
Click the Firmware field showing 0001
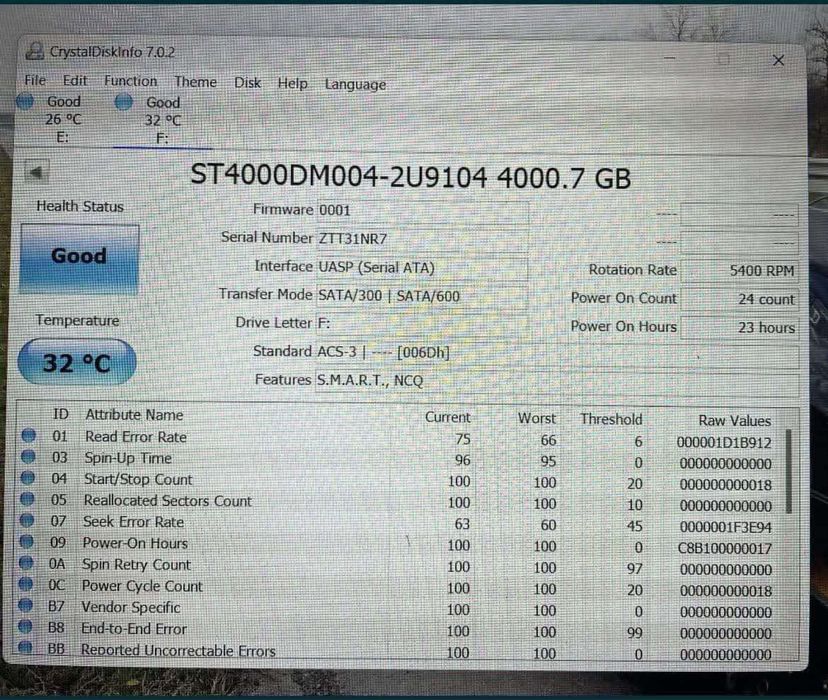422,211
